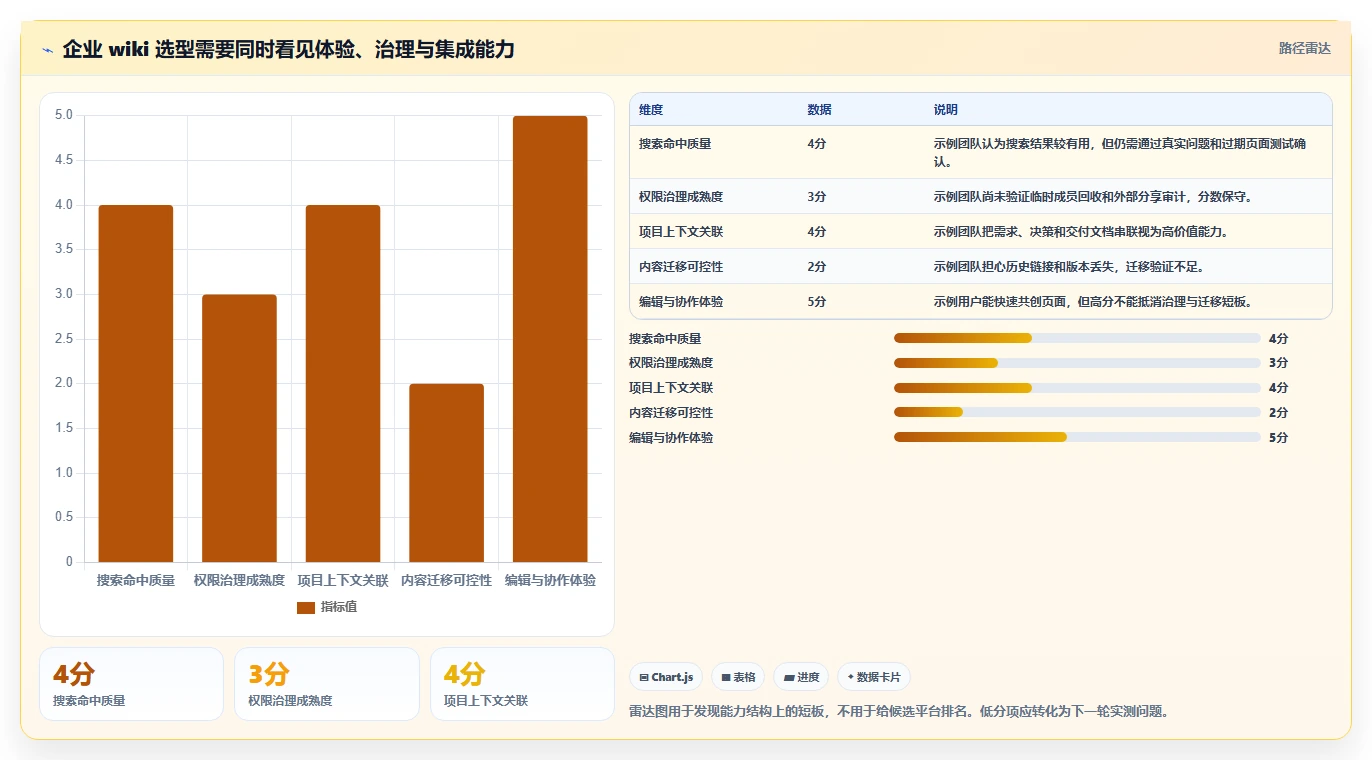1372x760 pixels.
Task: Click the 搜索命中质量 x-axis label
Action: pyautogui.click(x=136, y=580)
